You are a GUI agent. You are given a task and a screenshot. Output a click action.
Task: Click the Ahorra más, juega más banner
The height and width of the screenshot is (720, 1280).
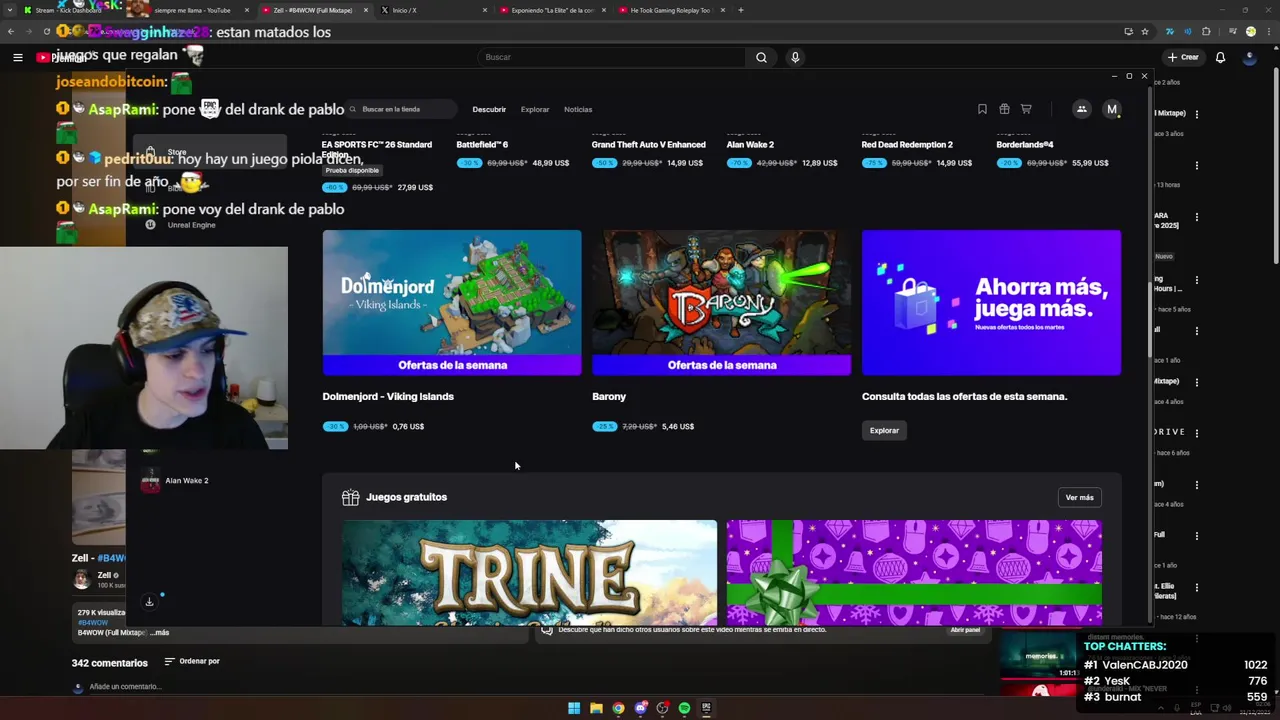tap(991, 303)
